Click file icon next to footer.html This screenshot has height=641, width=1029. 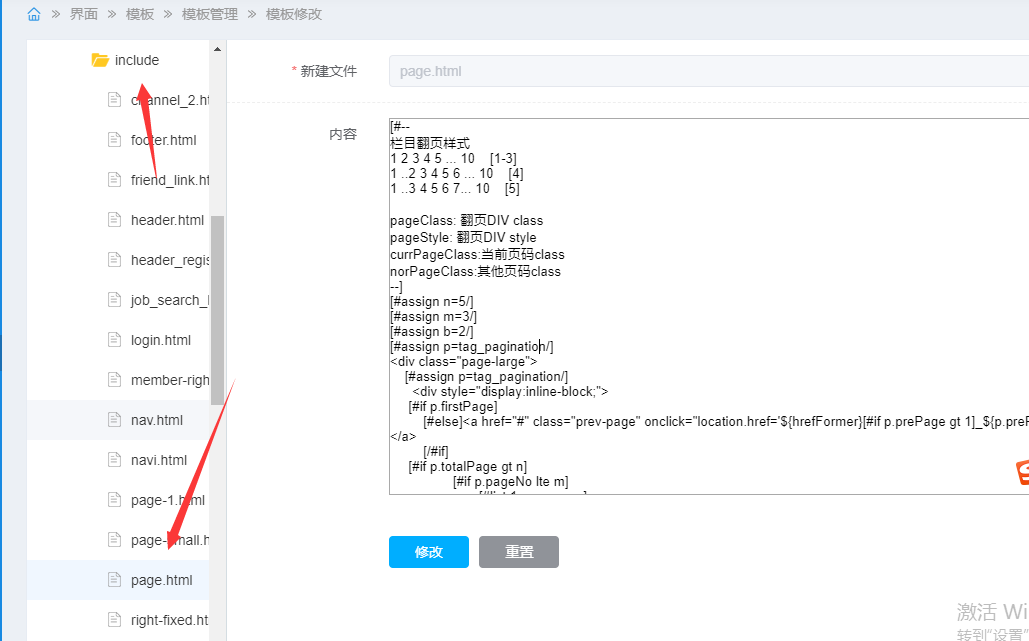point(114,140)
